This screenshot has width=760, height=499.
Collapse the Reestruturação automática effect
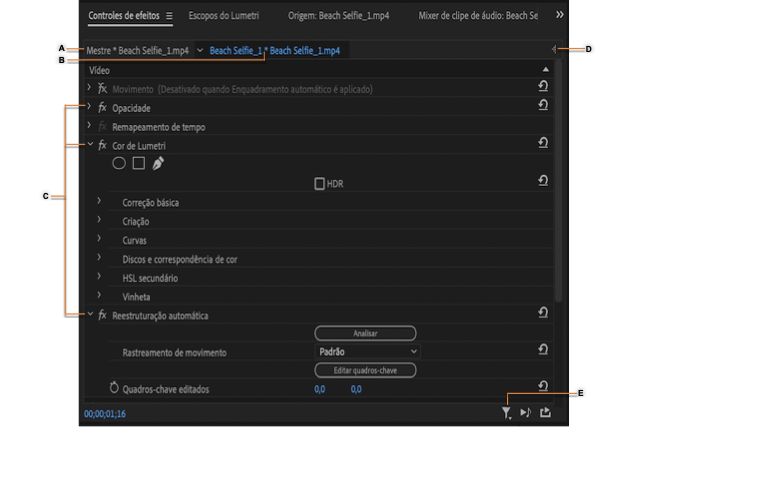tap(90, 314)
